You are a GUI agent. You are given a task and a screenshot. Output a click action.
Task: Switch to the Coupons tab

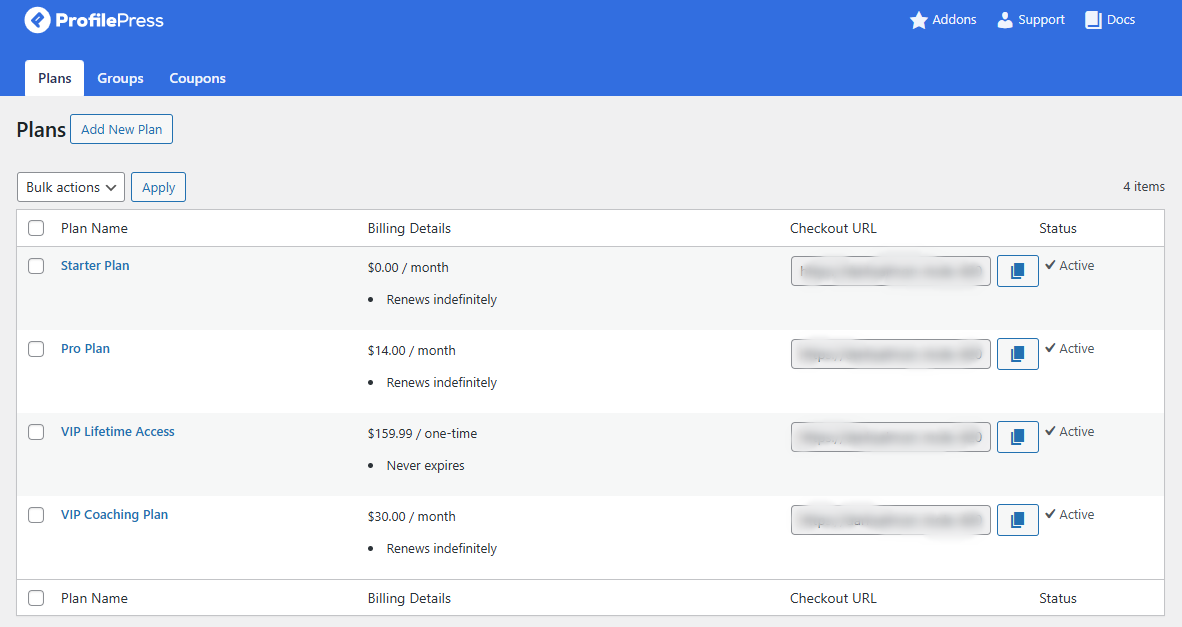(198, 78)
